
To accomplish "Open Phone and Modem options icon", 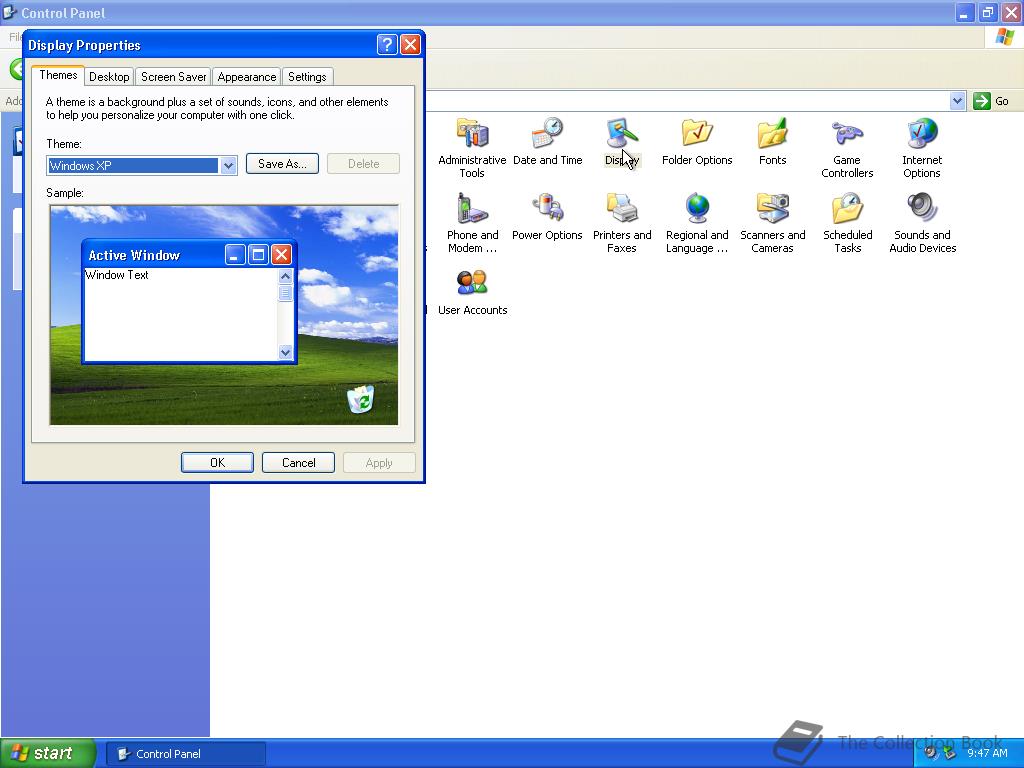I will 472,208.
